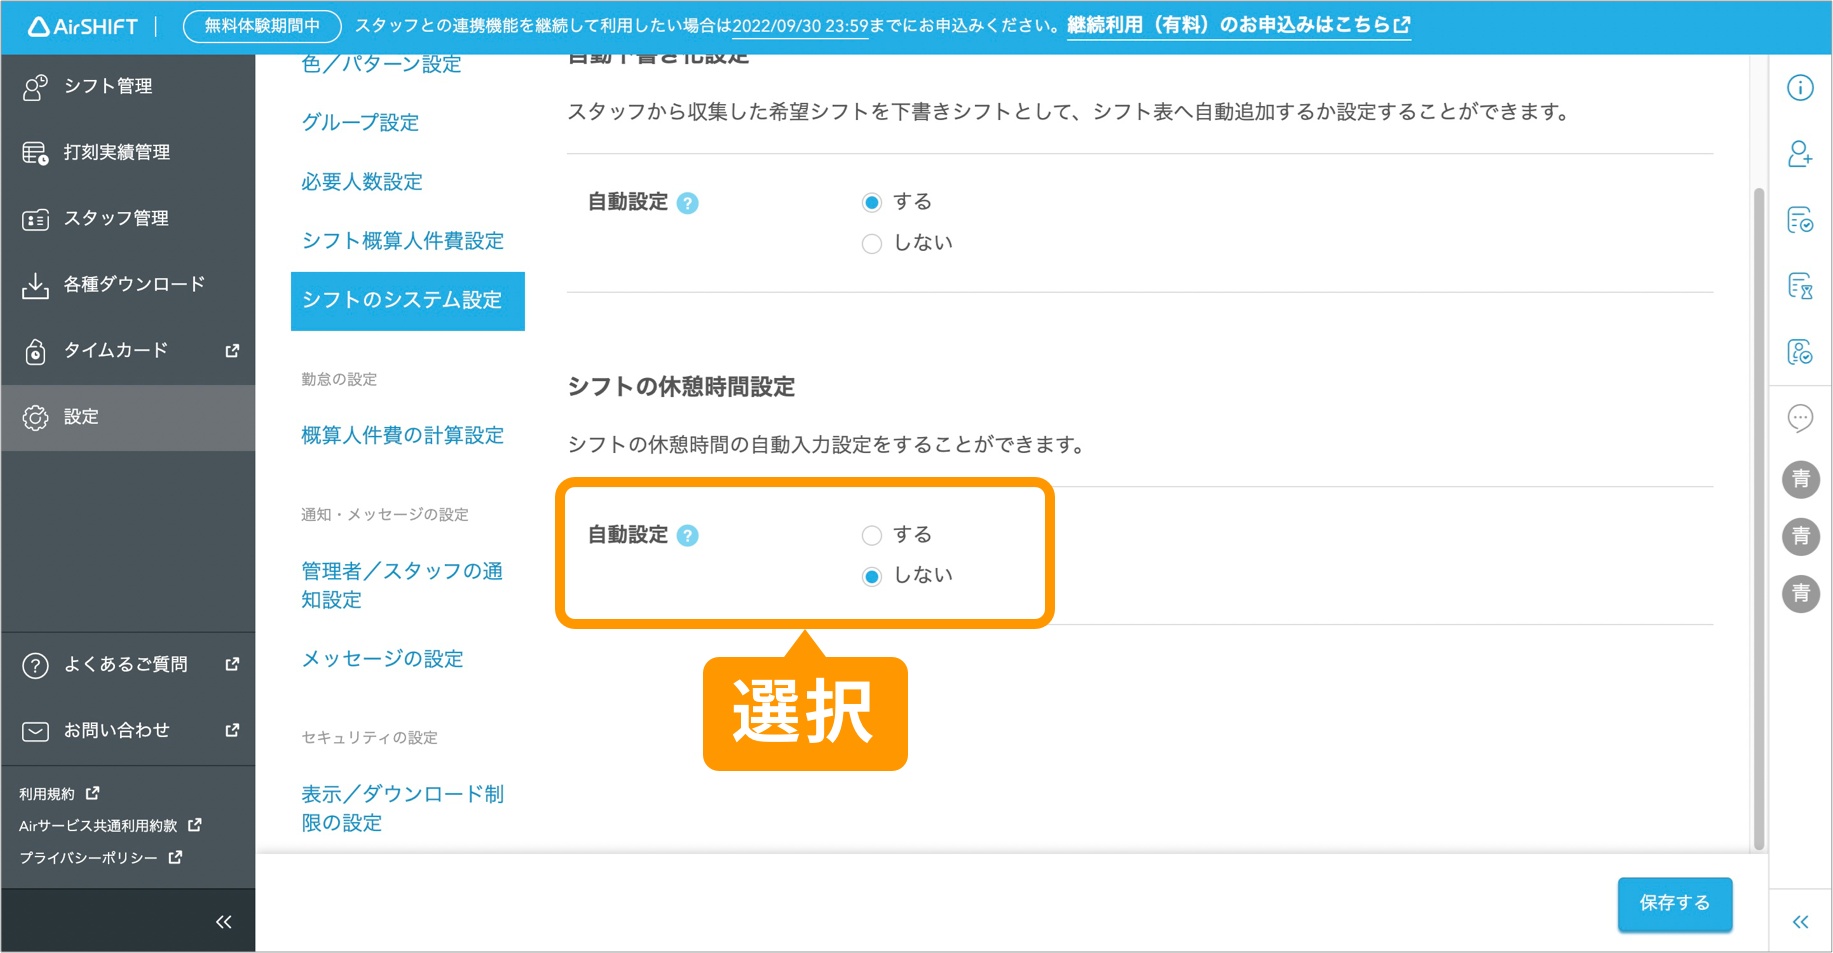Viewport: 1833px width, 953px height.
Task: Enable する for シフトの休憩時間設定
Action: 872,535
